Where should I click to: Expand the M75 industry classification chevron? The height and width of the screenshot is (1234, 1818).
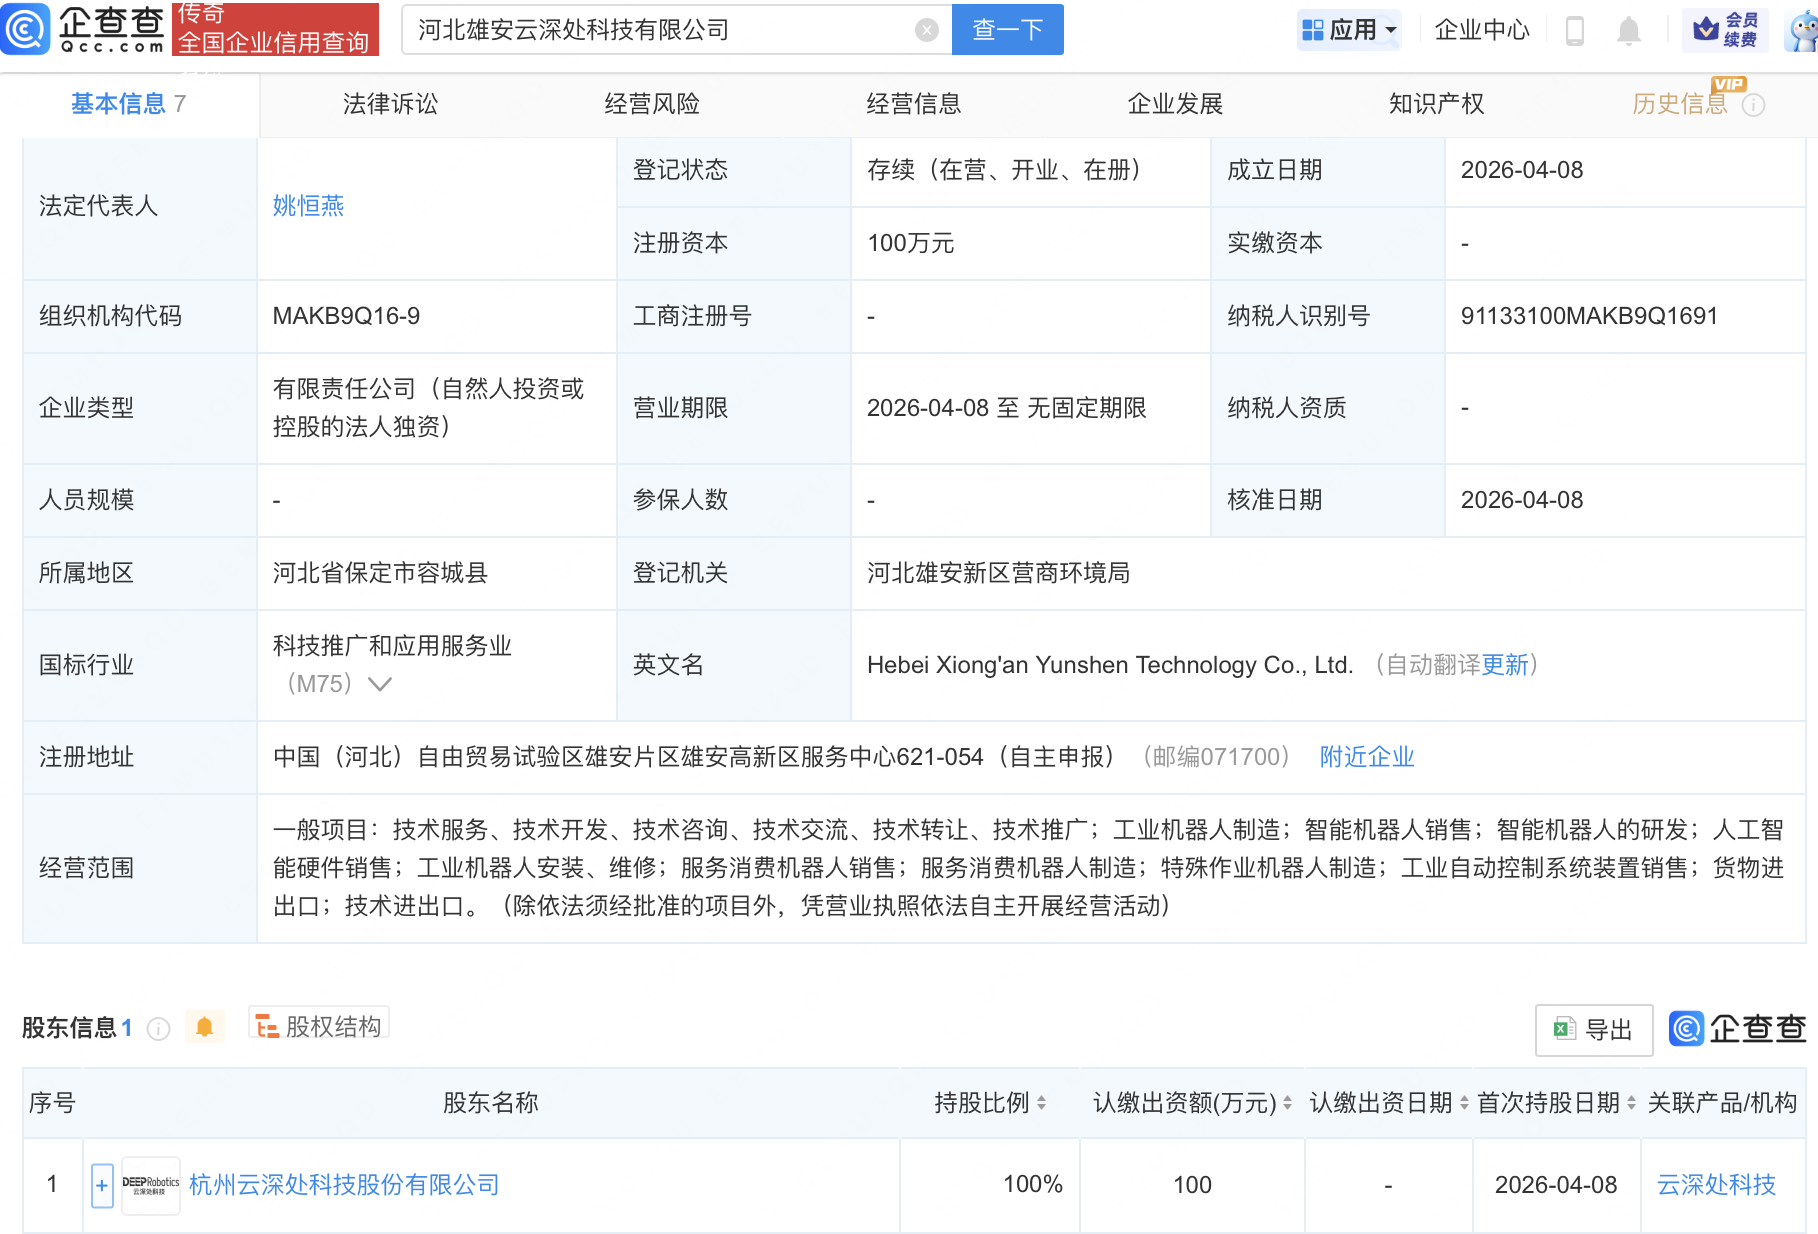click(378, 684)
